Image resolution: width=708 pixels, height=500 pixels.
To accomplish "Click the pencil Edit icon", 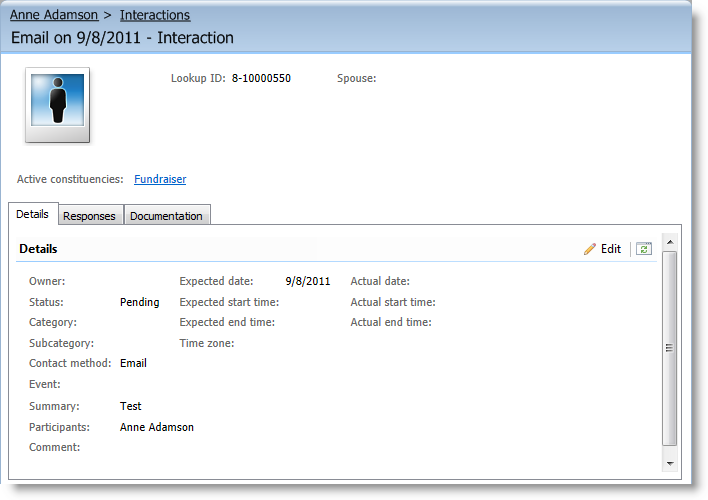I will [590, 249].
